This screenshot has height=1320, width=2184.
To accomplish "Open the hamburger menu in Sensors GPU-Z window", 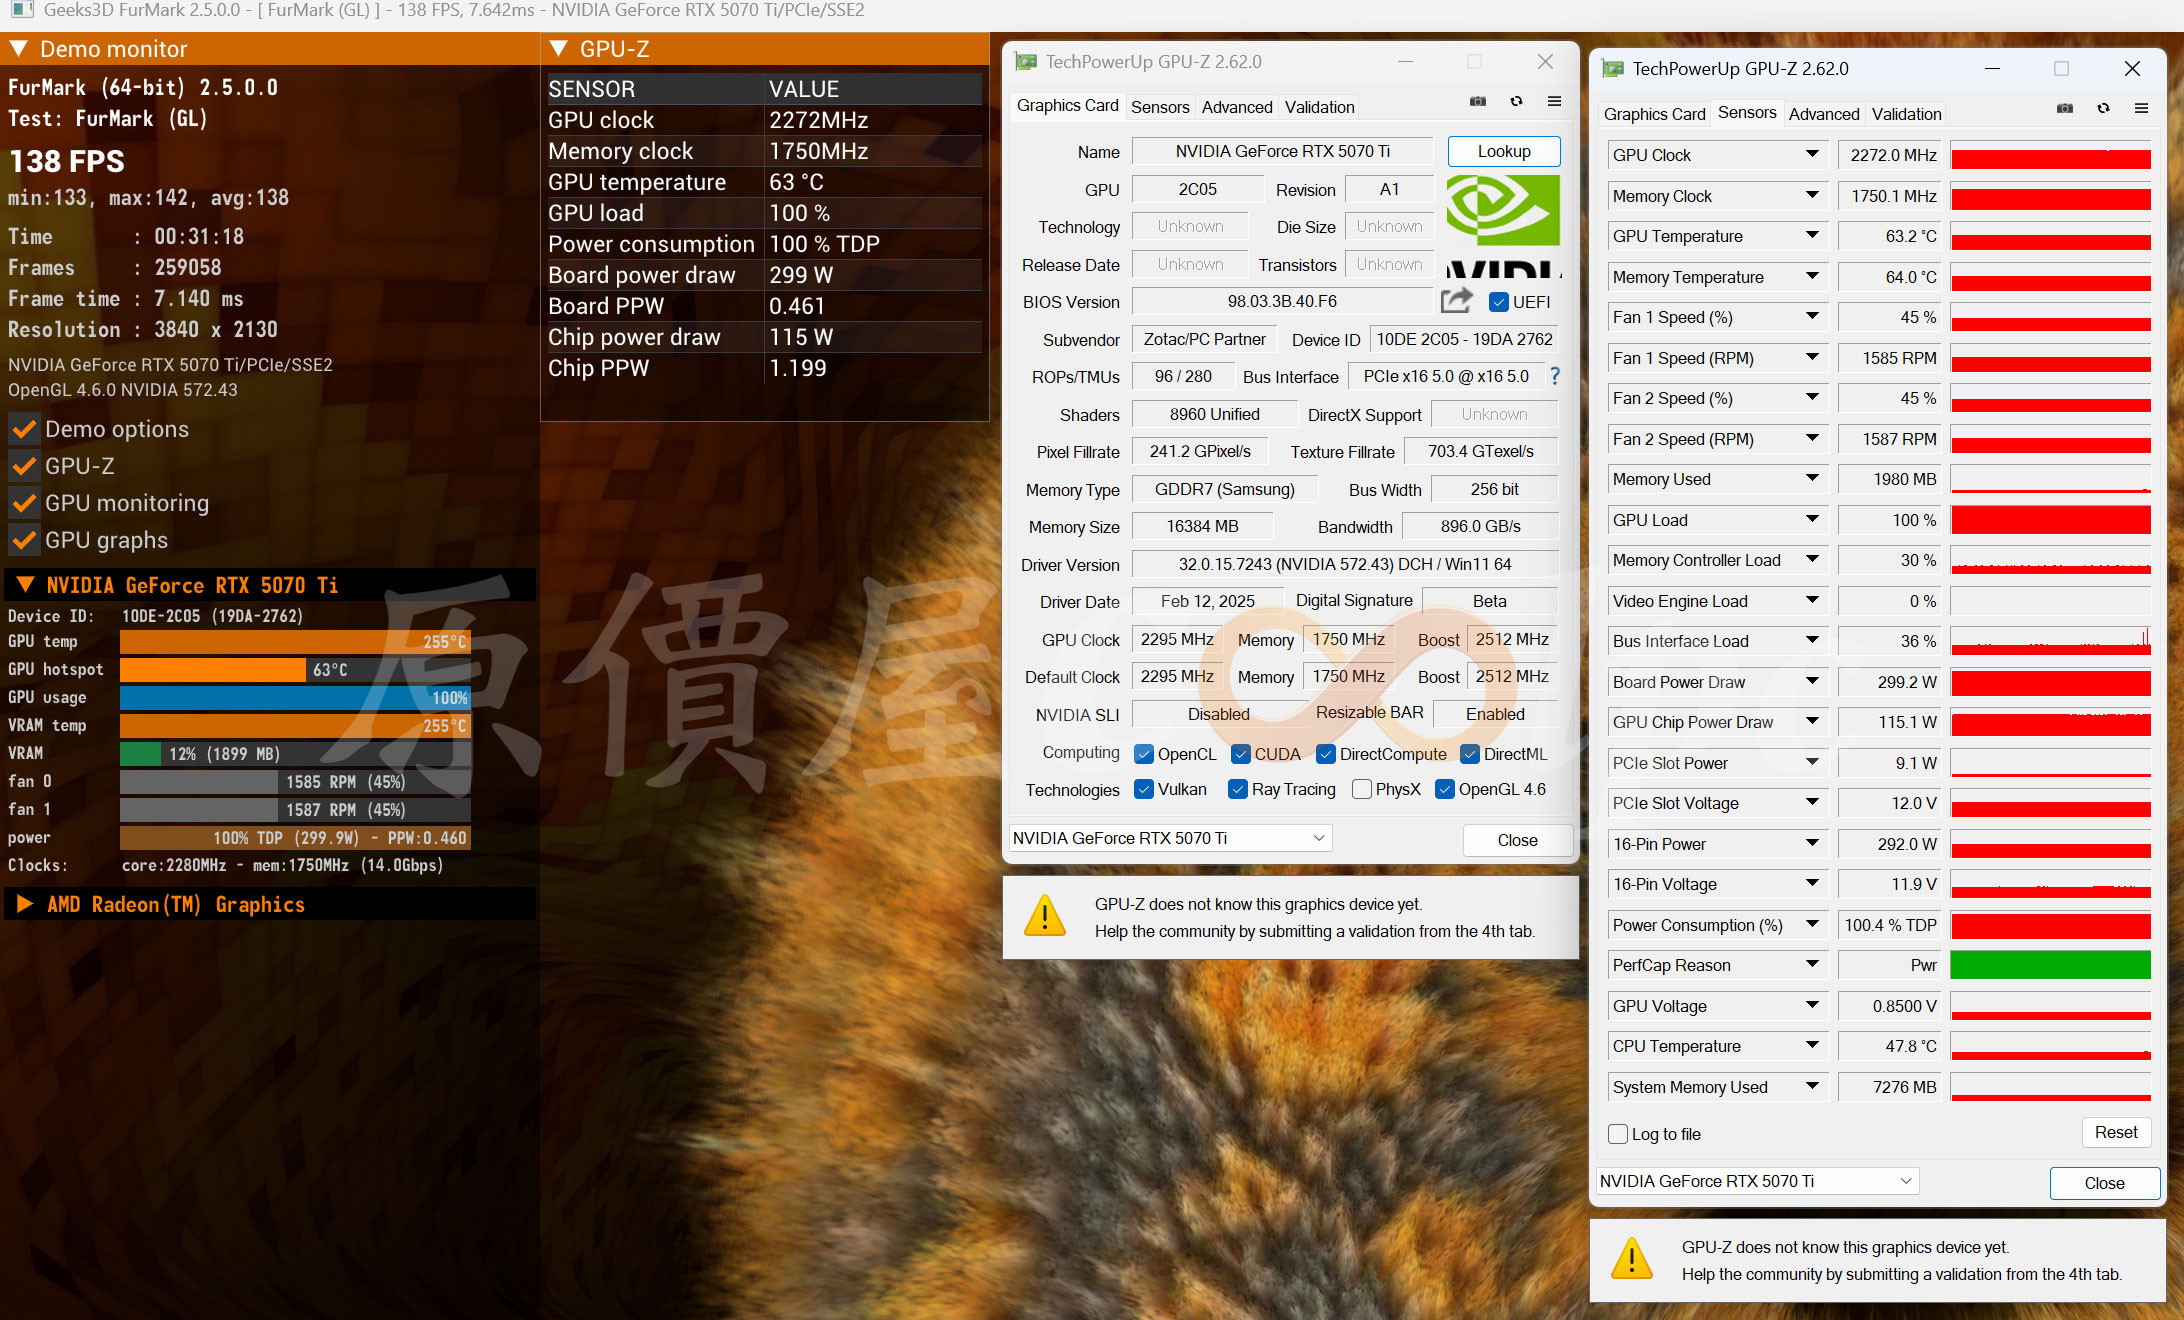I will (x=2141, y=108).
